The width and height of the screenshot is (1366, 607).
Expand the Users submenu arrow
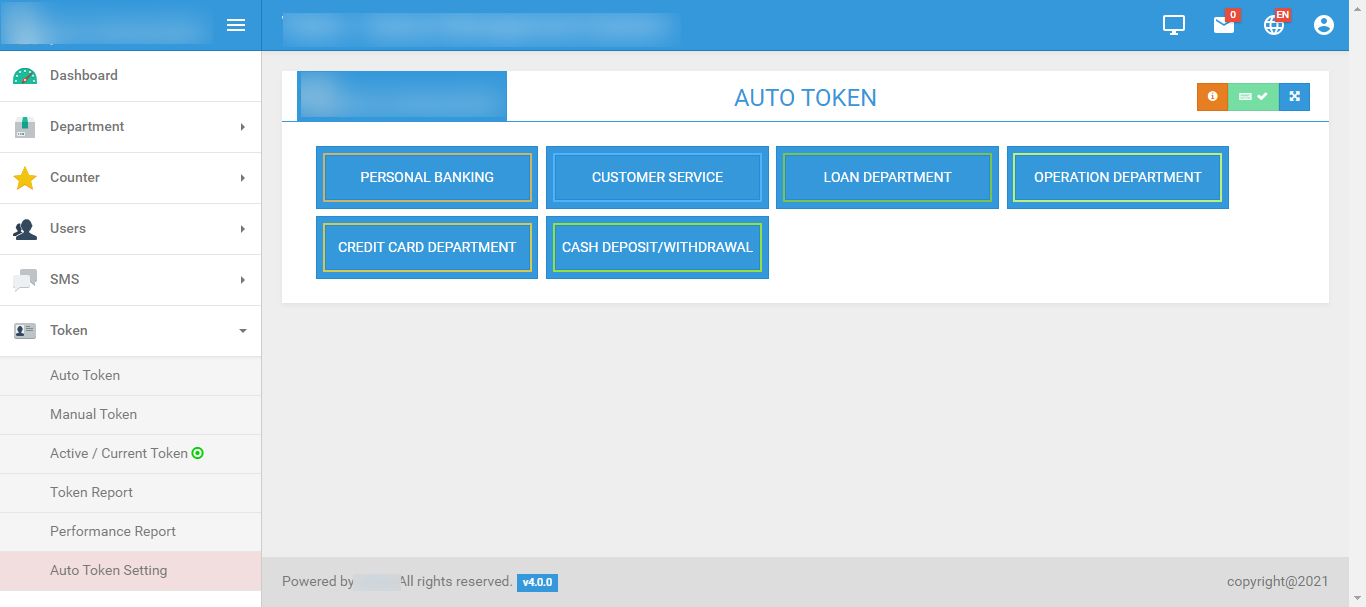pyautogui.click(x=242, y=229)
